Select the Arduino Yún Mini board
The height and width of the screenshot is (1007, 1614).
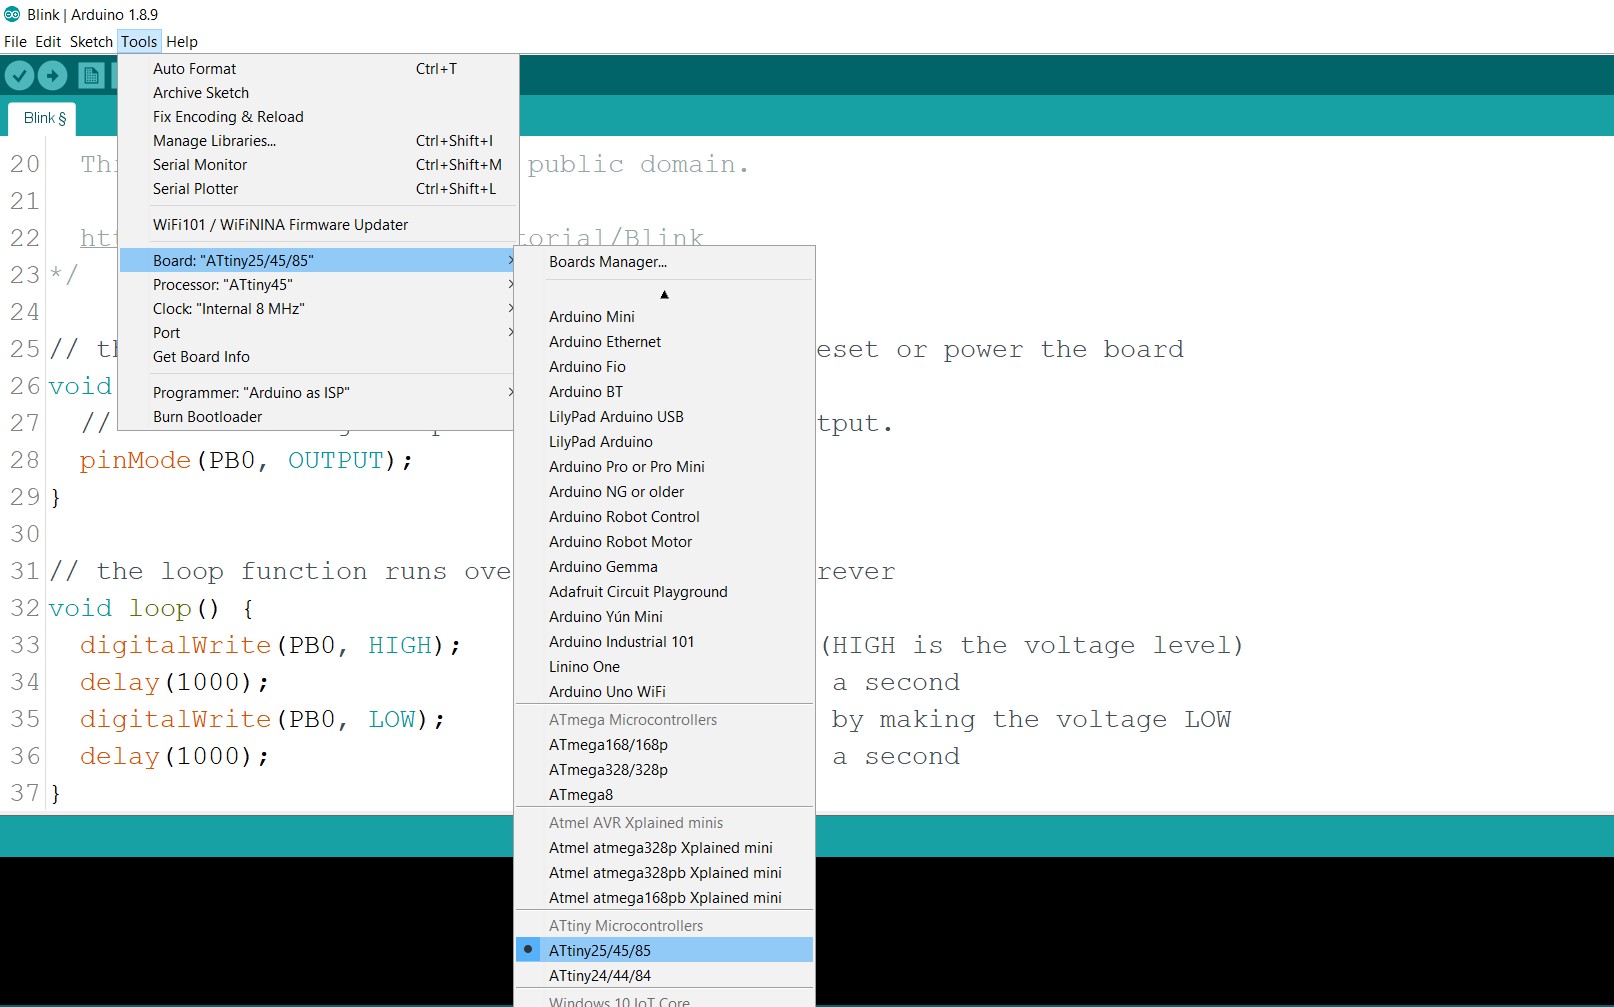pos(664,617)
